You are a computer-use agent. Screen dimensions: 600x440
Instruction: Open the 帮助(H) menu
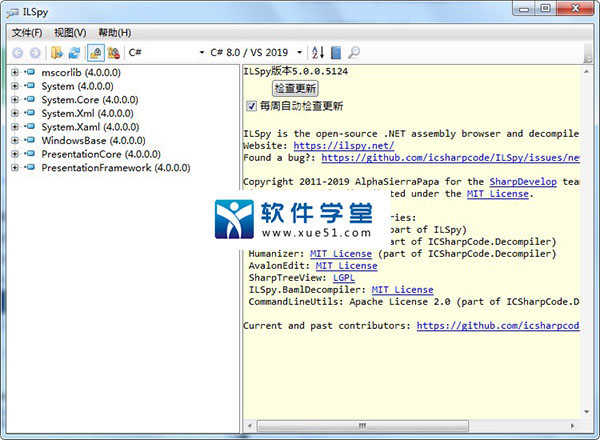[114, 33]
